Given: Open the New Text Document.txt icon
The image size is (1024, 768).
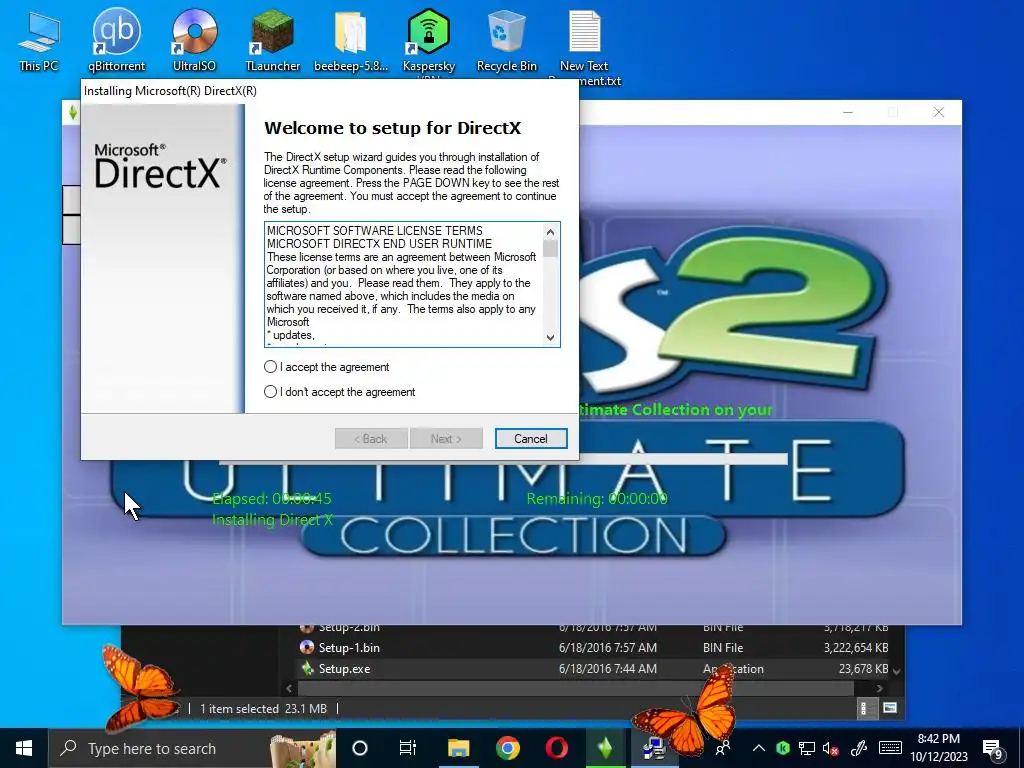Looking at the screenshot, I should pos(584,46).
